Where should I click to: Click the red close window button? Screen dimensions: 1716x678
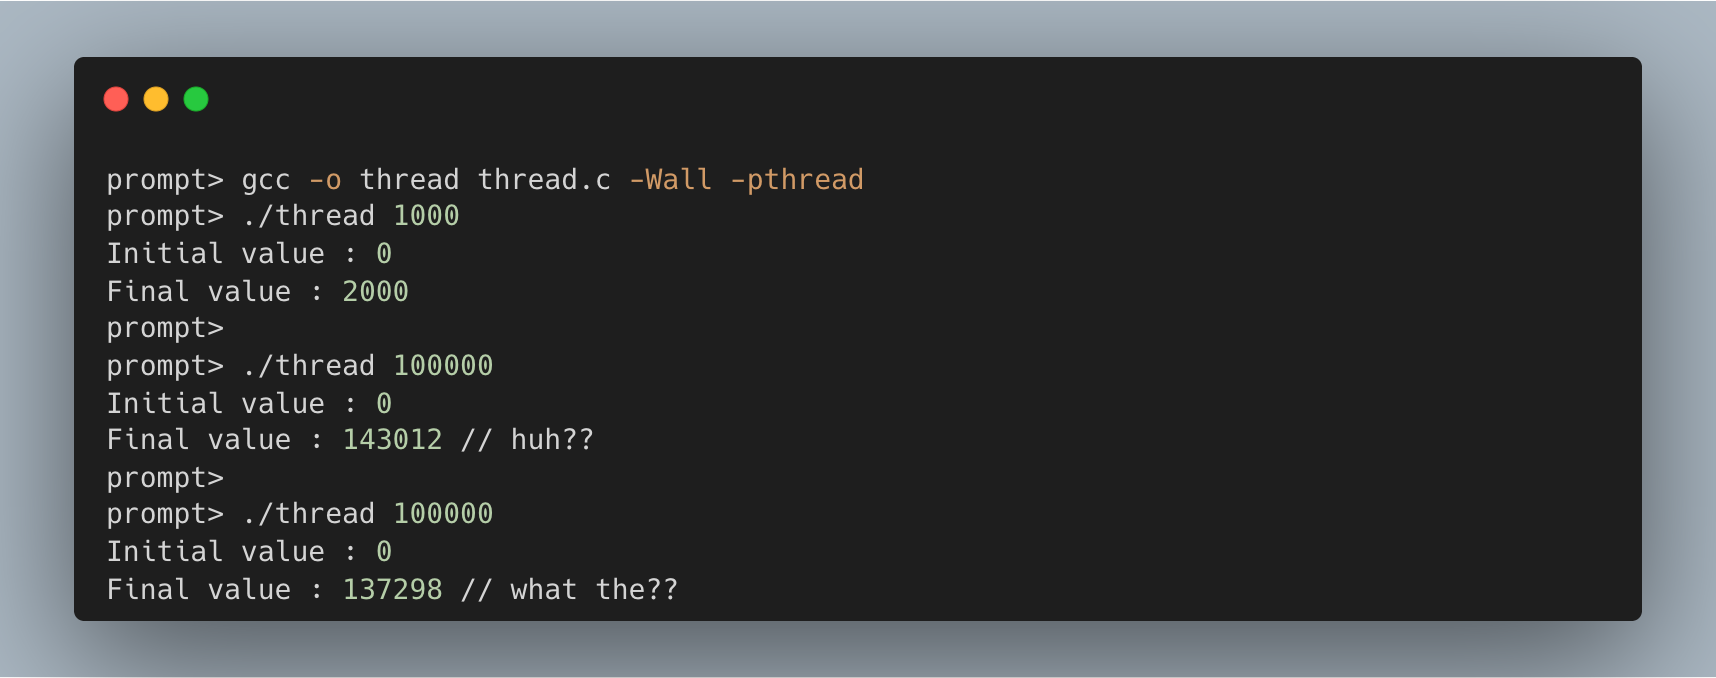tap(116, 99)
